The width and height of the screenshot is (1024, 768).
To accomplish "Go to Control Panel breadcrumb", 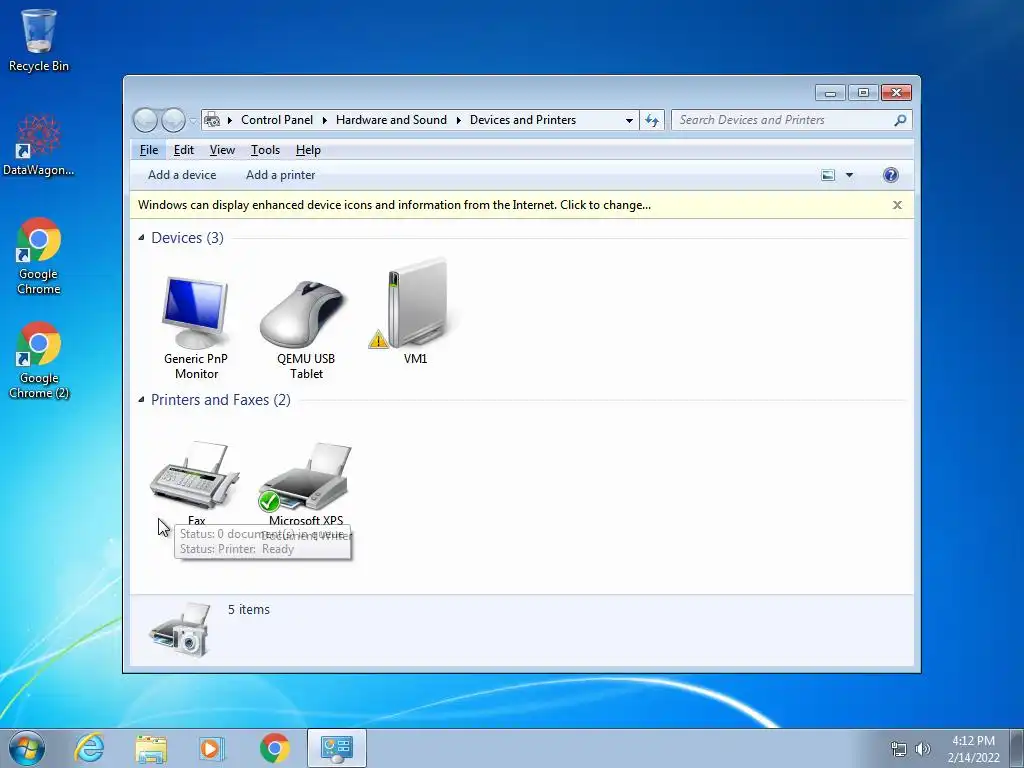I will click(277, 120).
